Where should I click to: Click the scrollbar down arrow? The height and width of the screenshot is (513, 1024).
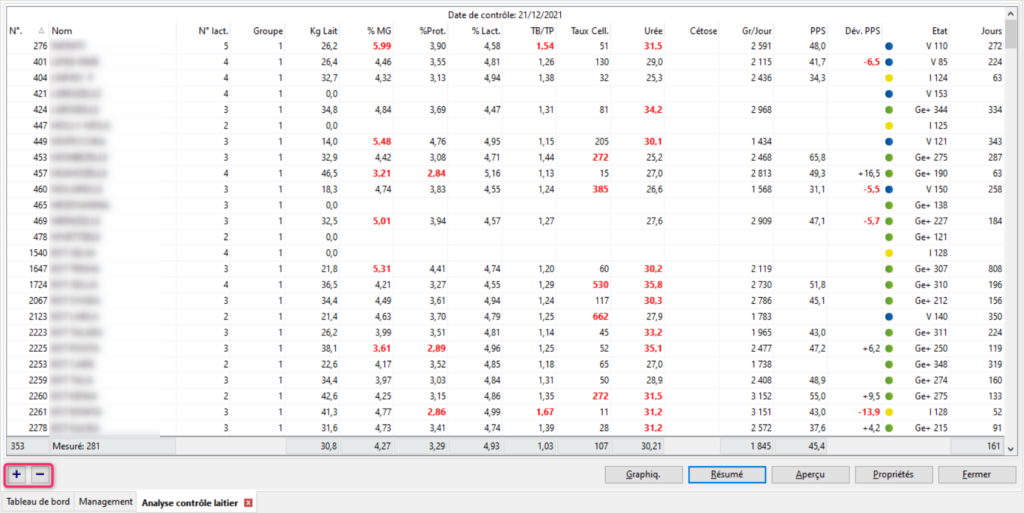click(1011, 449)
